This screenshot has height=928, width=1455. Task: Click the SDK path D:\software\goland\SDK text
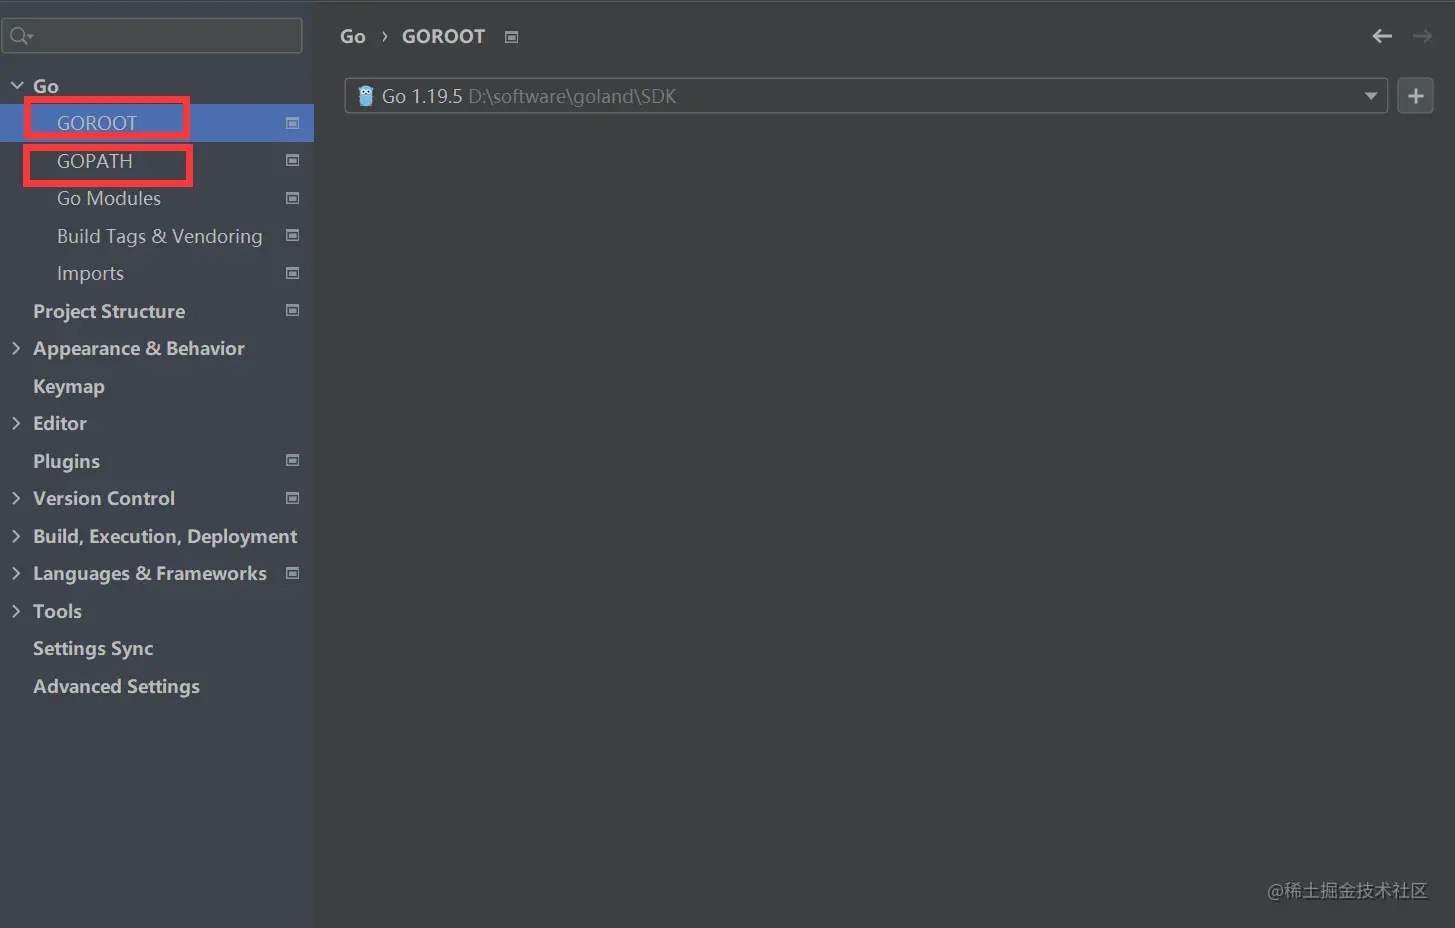[x=572, y=96]
